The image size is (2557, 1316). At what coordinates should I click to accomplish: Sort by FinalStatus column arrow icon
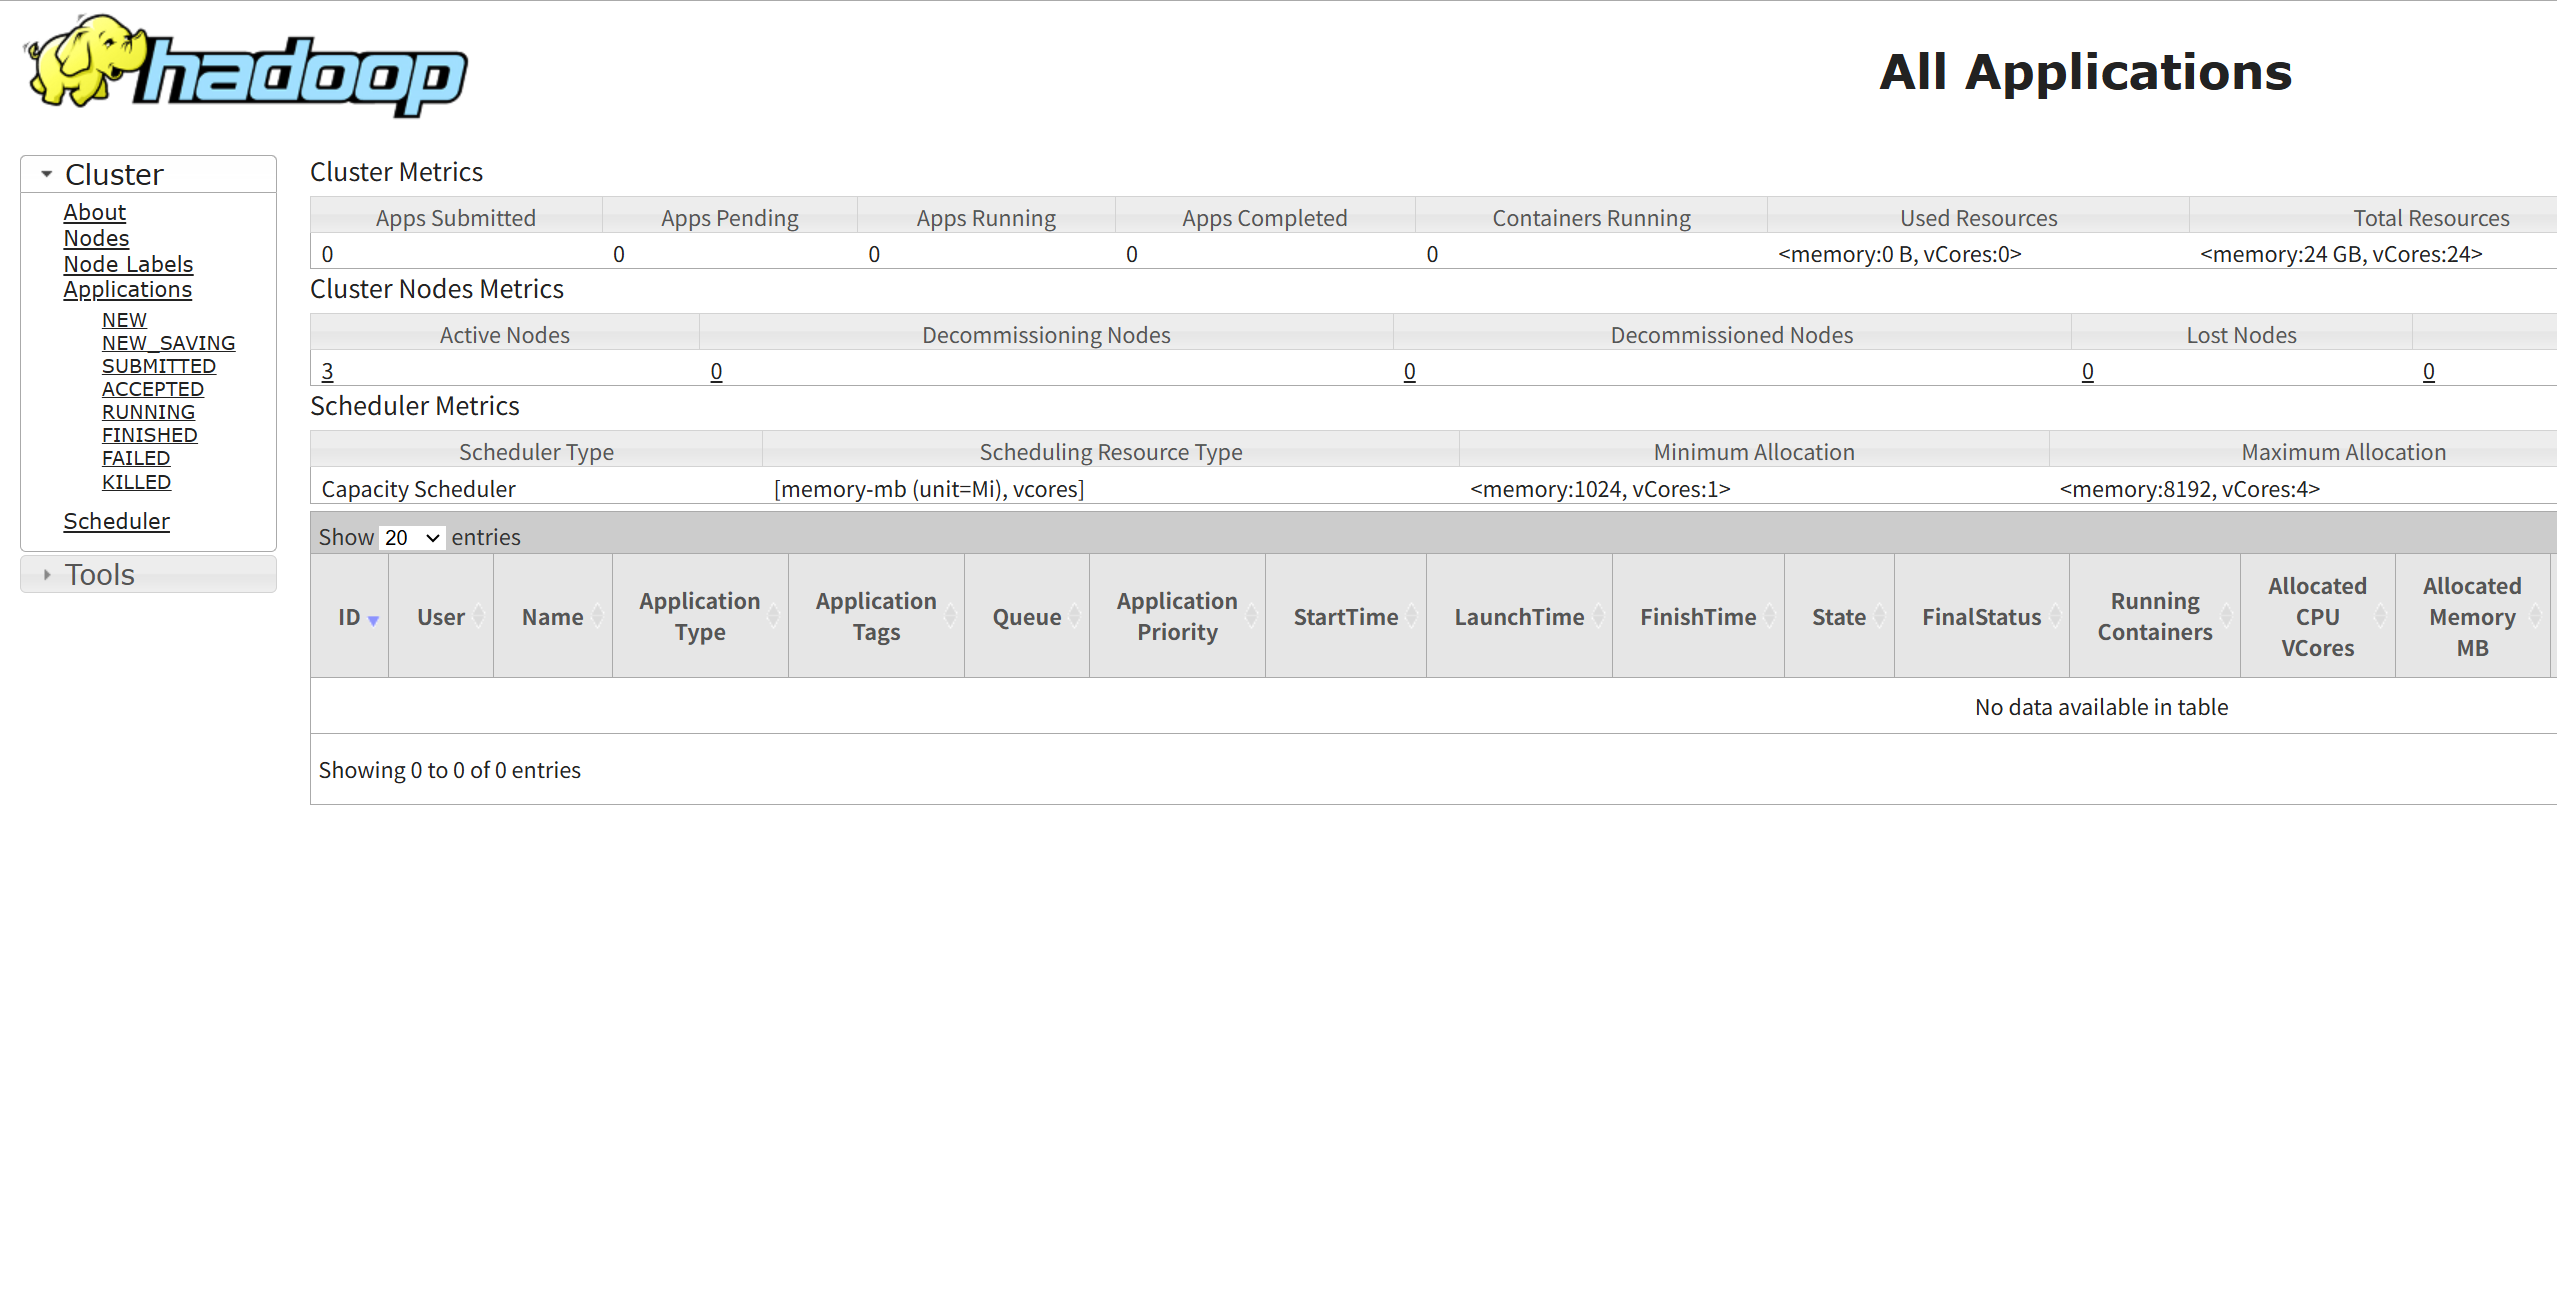pyautogui.click(x=2055, y=617)
